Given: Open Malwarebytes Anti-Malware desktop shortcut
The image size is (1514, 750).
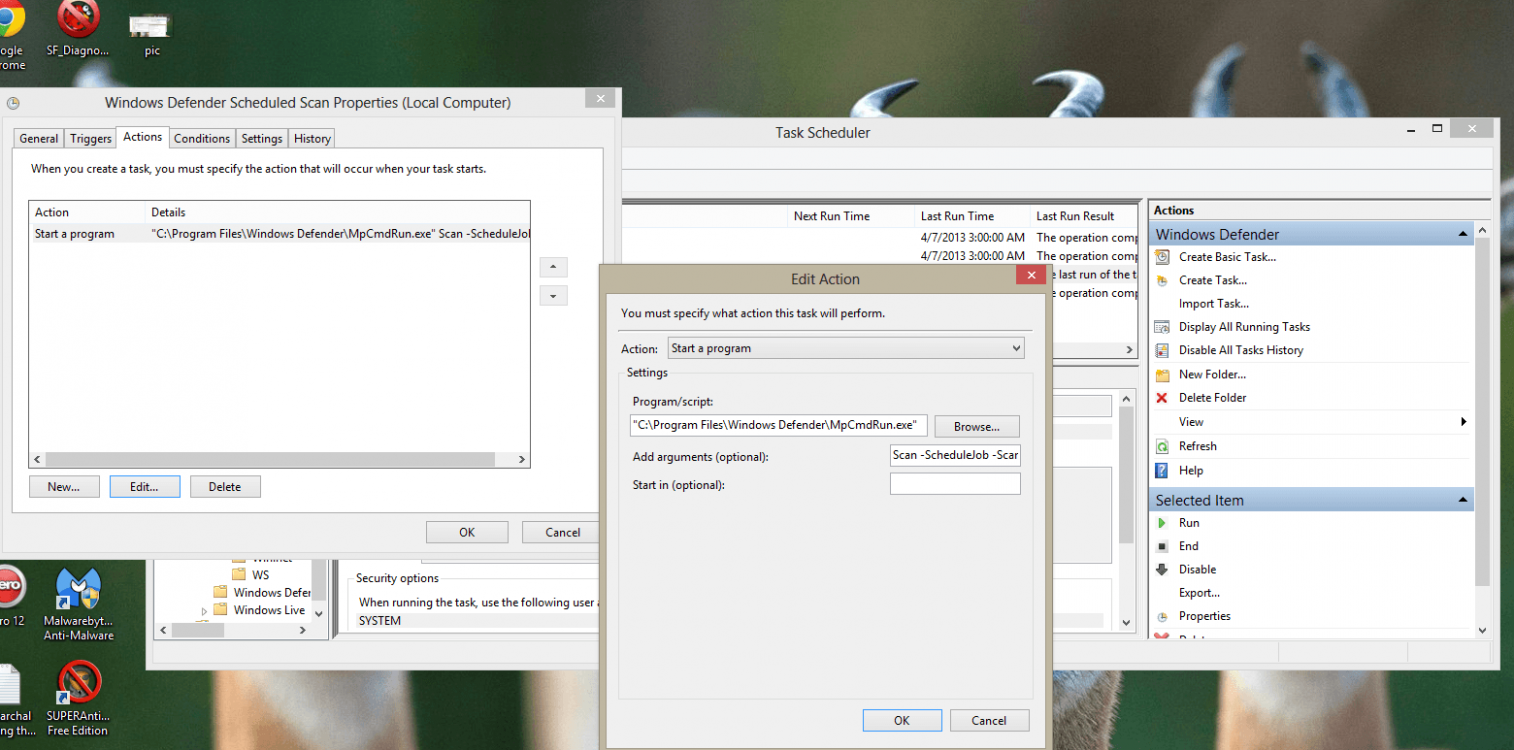Looking at the screenshot, I should click(79, 604).
